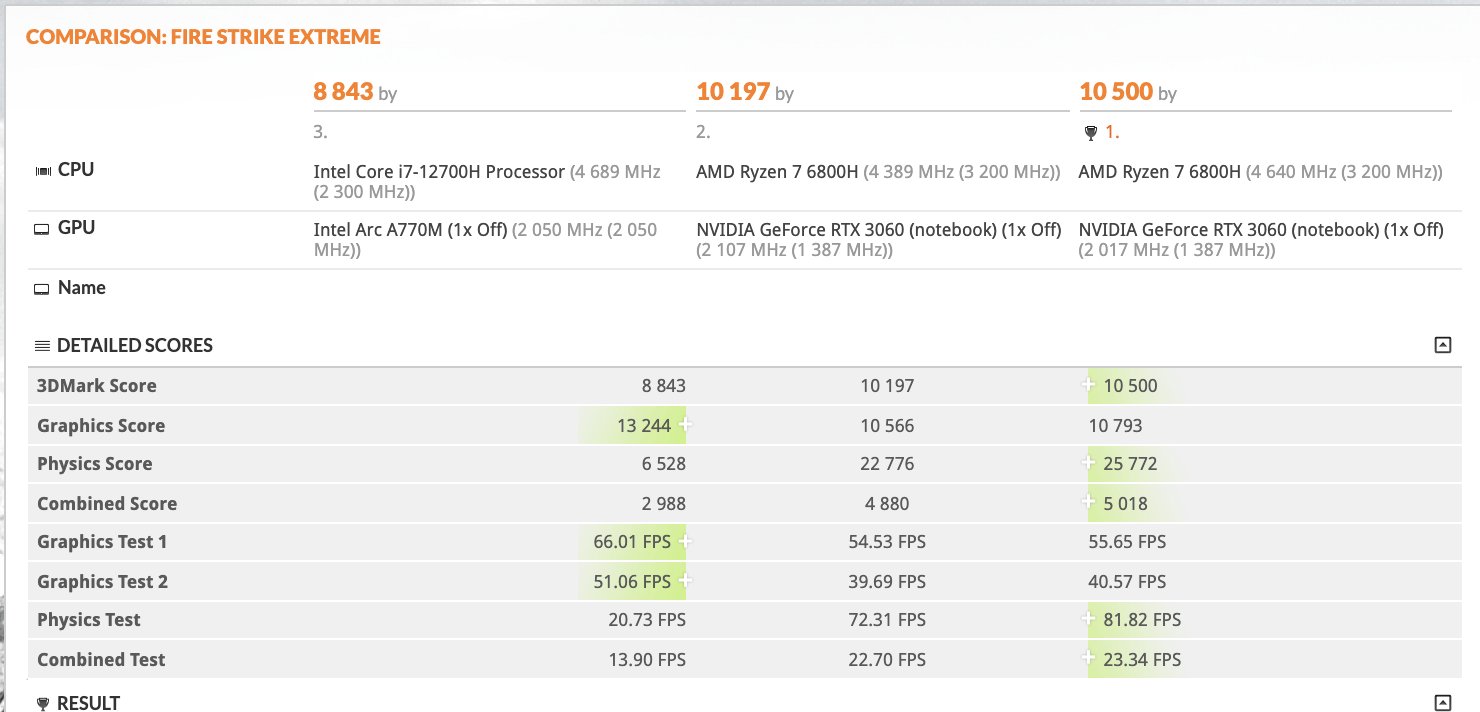Image resolution: width=1480 pixels, height=712 pixels.
Task: Open the 10 500 top score result
Action: (1116, 93)
